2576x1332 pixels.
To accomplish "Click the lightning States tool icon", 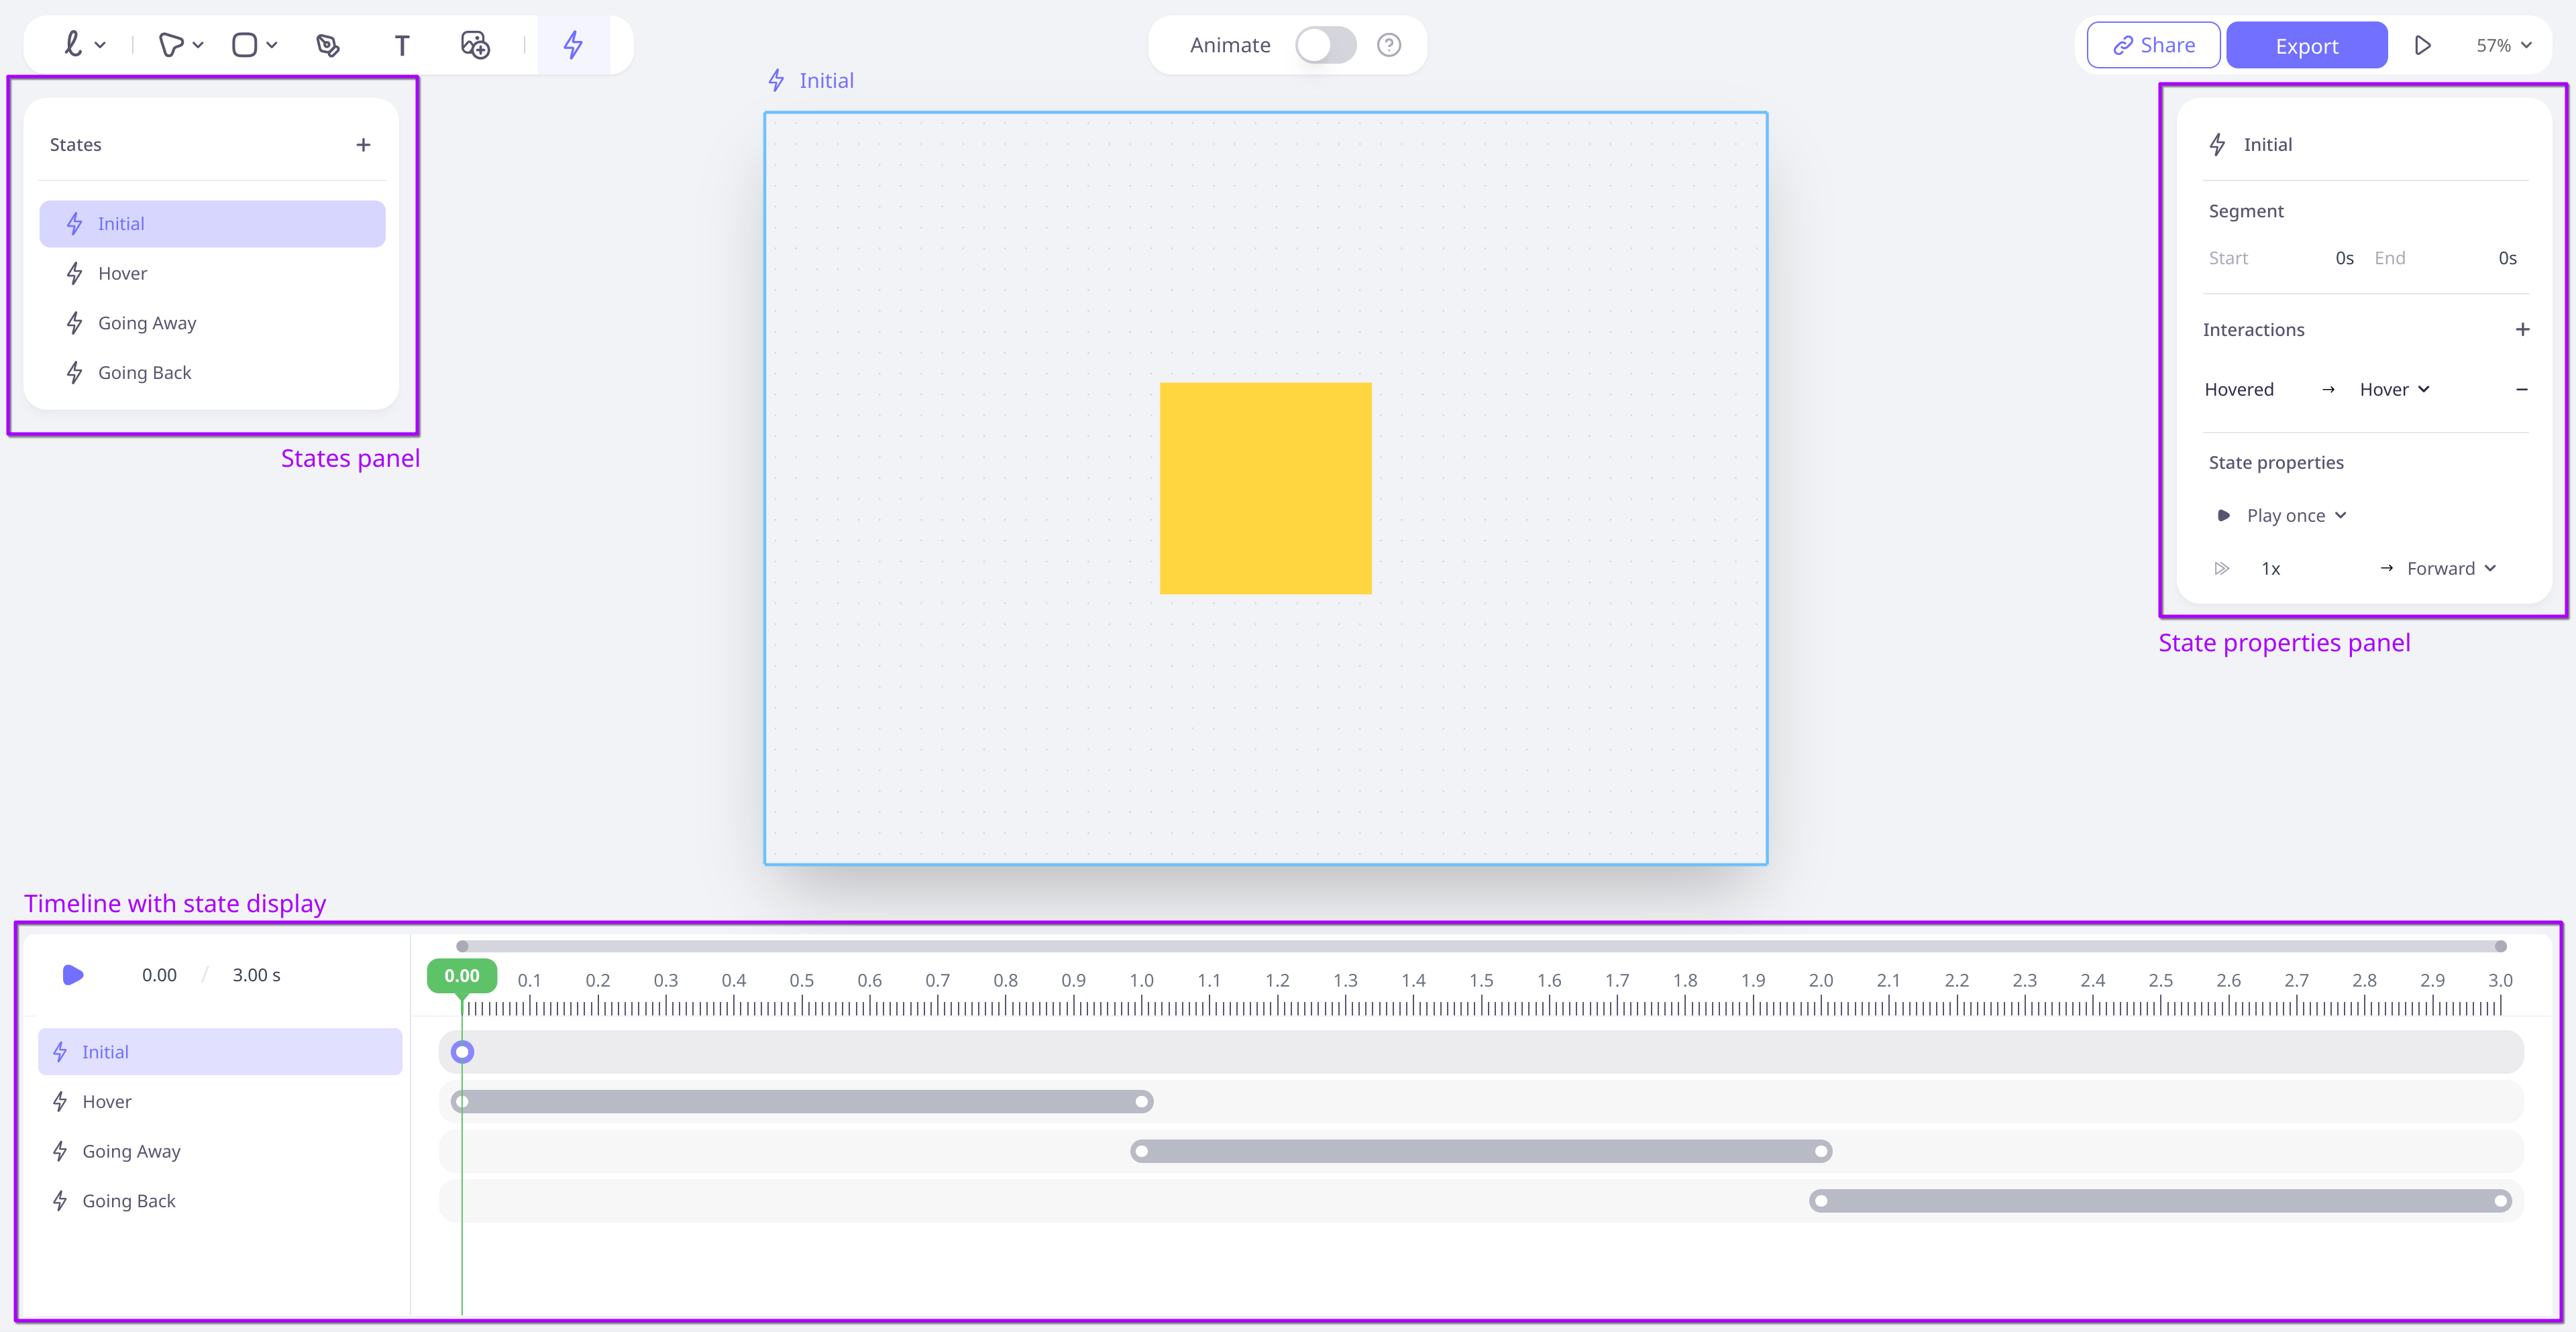I will click(573, 45).
